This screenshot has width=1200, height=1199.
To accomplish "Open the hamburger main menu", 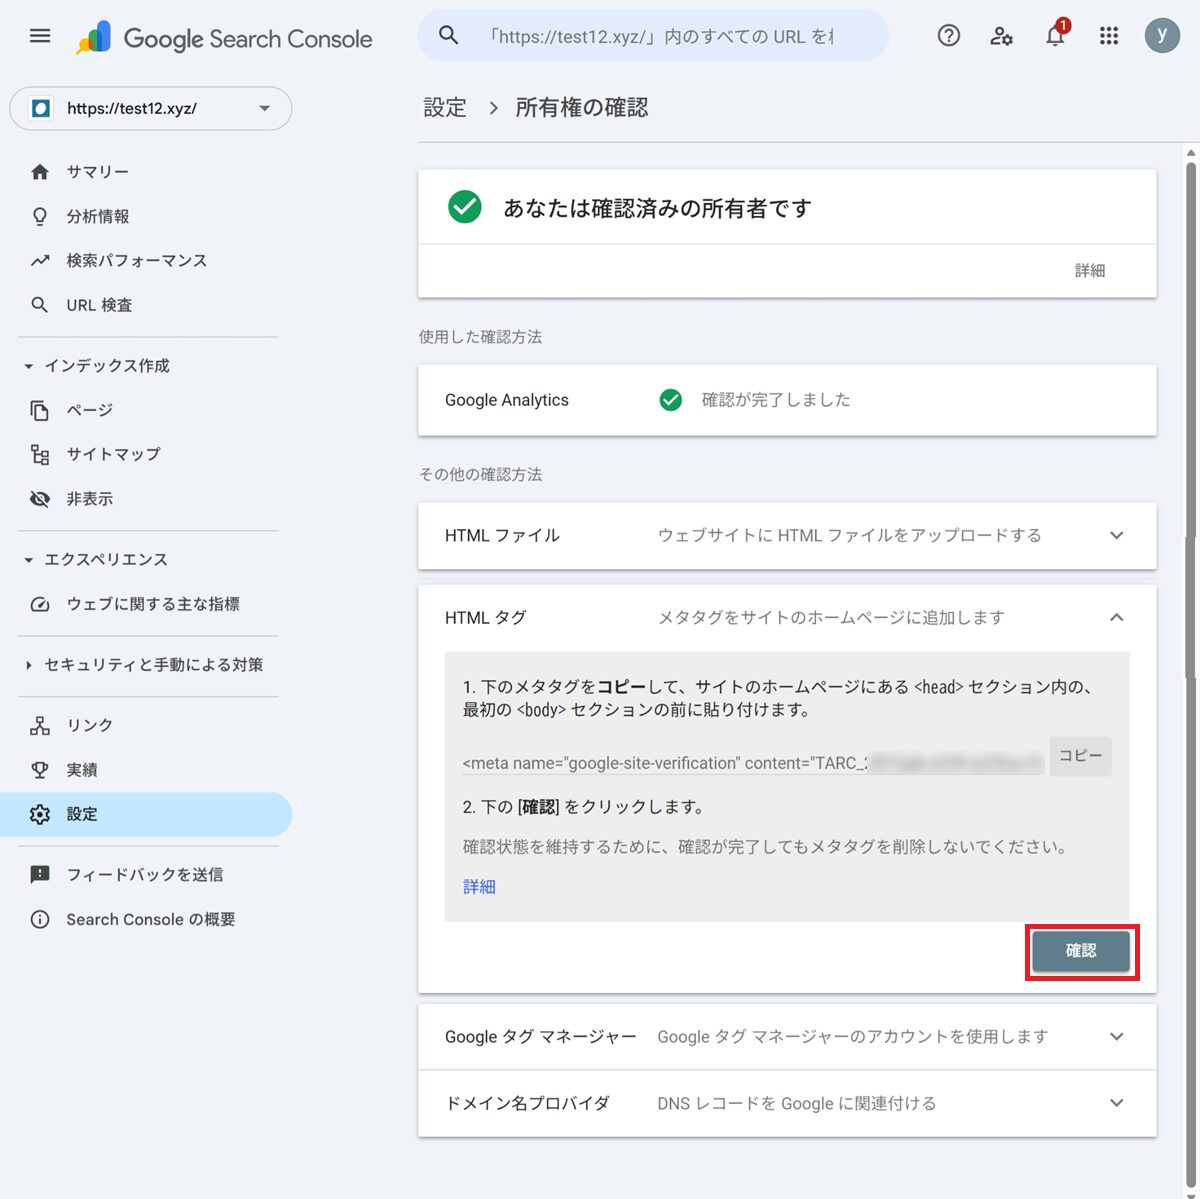I will (40, 36).
